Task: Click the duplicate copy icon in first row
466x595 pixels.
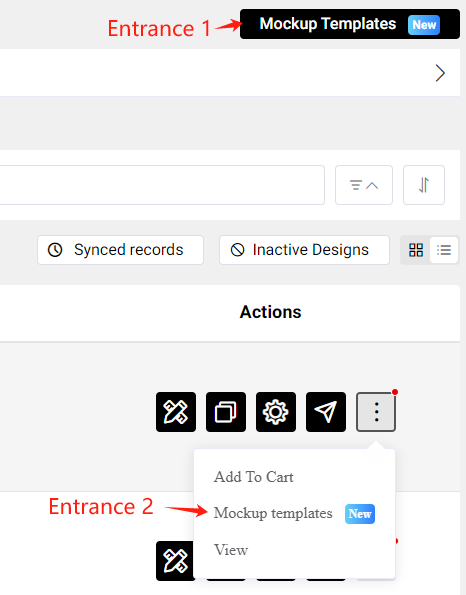Action: click(x=226, y=412)
